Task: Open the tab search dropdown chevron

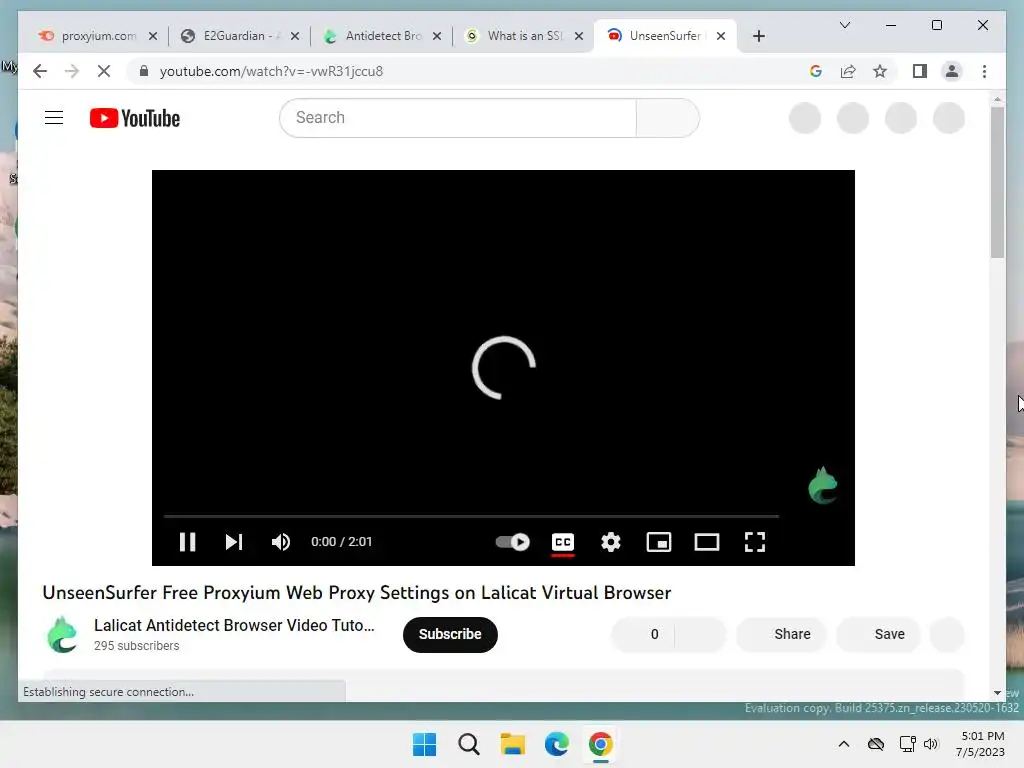Action: coord(844,25)
